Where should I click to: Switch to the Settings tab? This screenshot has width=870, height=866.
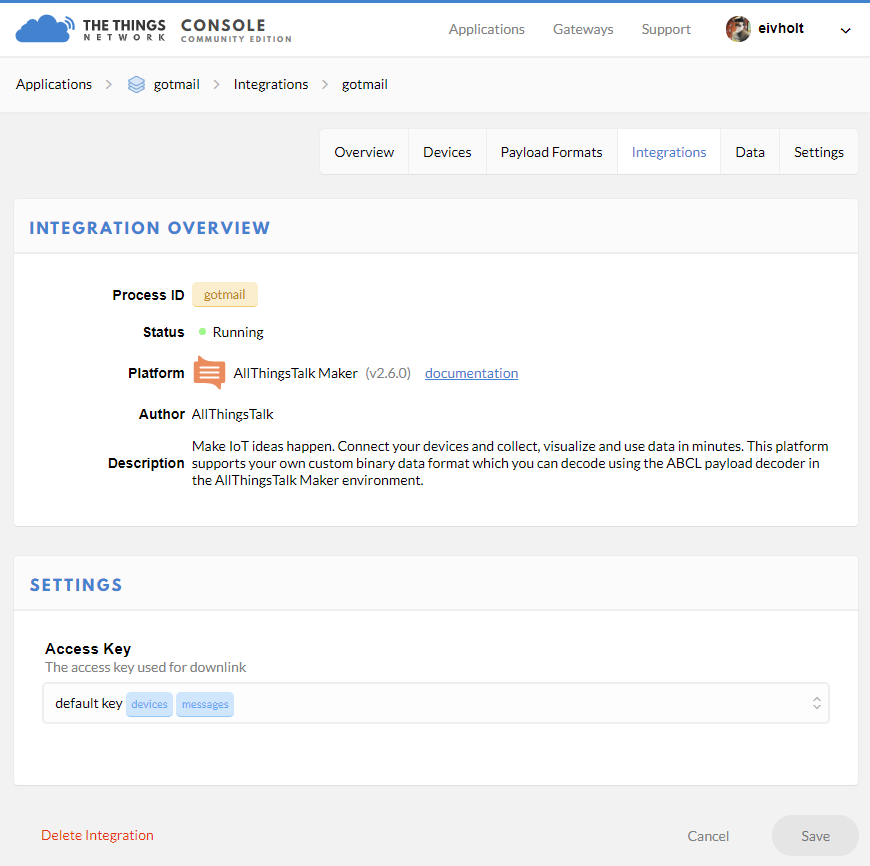coord(818,152)
